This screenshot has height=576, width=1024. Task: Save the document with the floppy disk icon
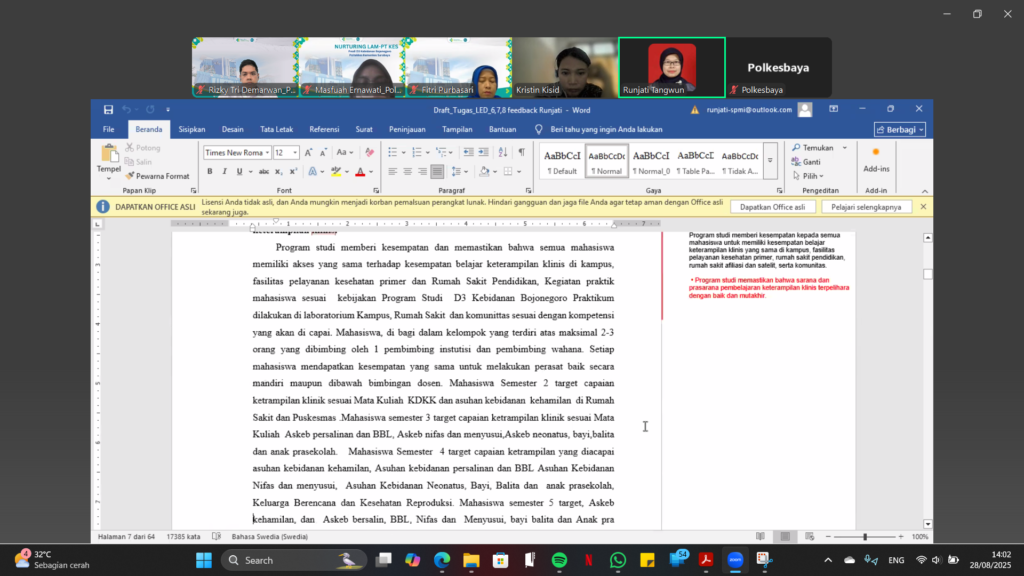[x=108, y=110]
